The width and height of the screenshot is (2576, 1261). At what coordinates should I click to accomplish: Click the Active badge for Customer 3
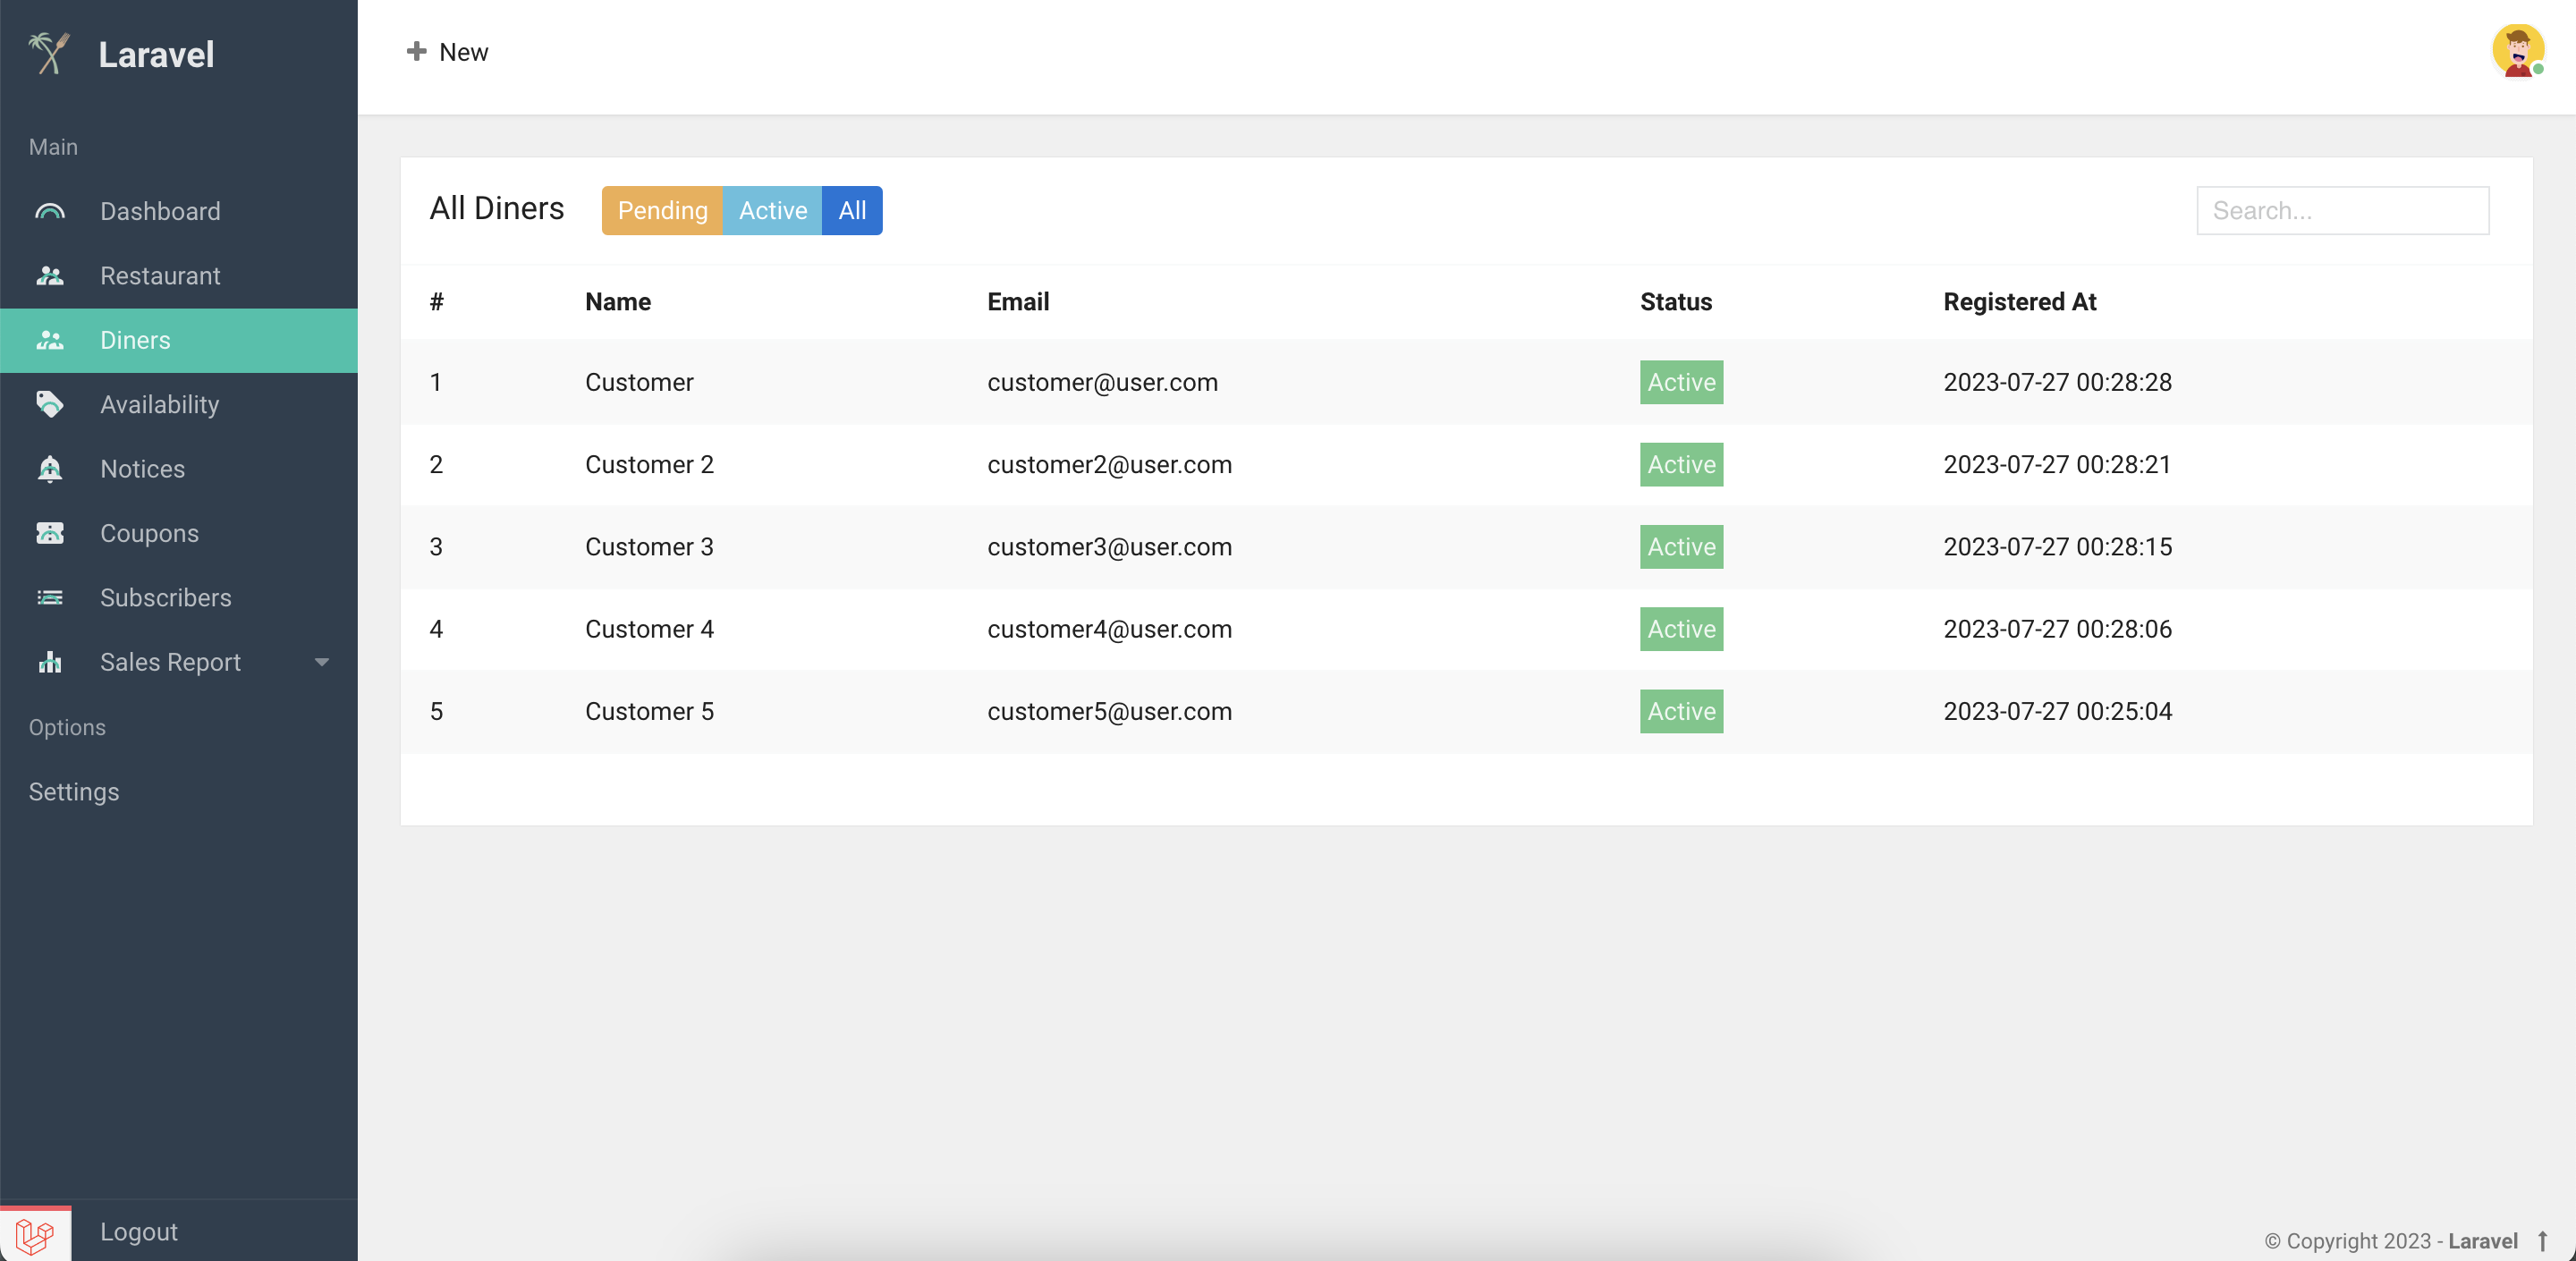1682,547
